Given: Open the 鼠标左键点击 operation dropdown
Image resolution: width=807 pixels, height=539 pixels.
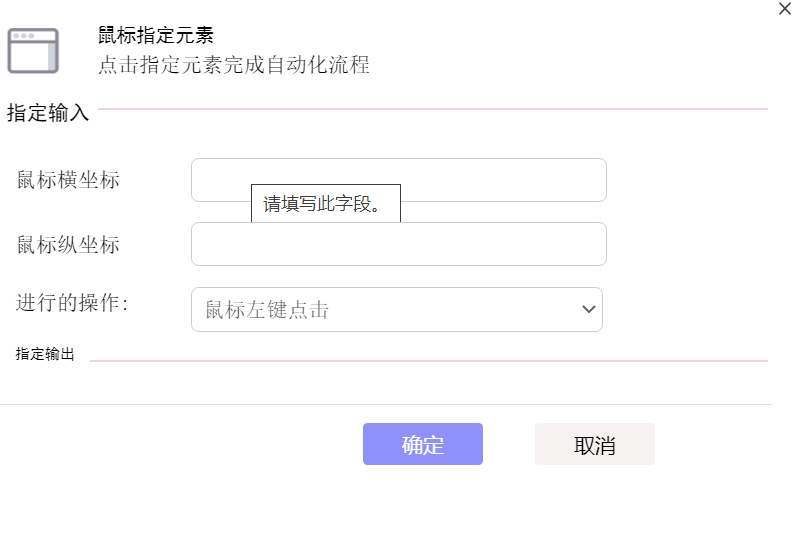Looking at the screenshot, I should coord(397,309).
